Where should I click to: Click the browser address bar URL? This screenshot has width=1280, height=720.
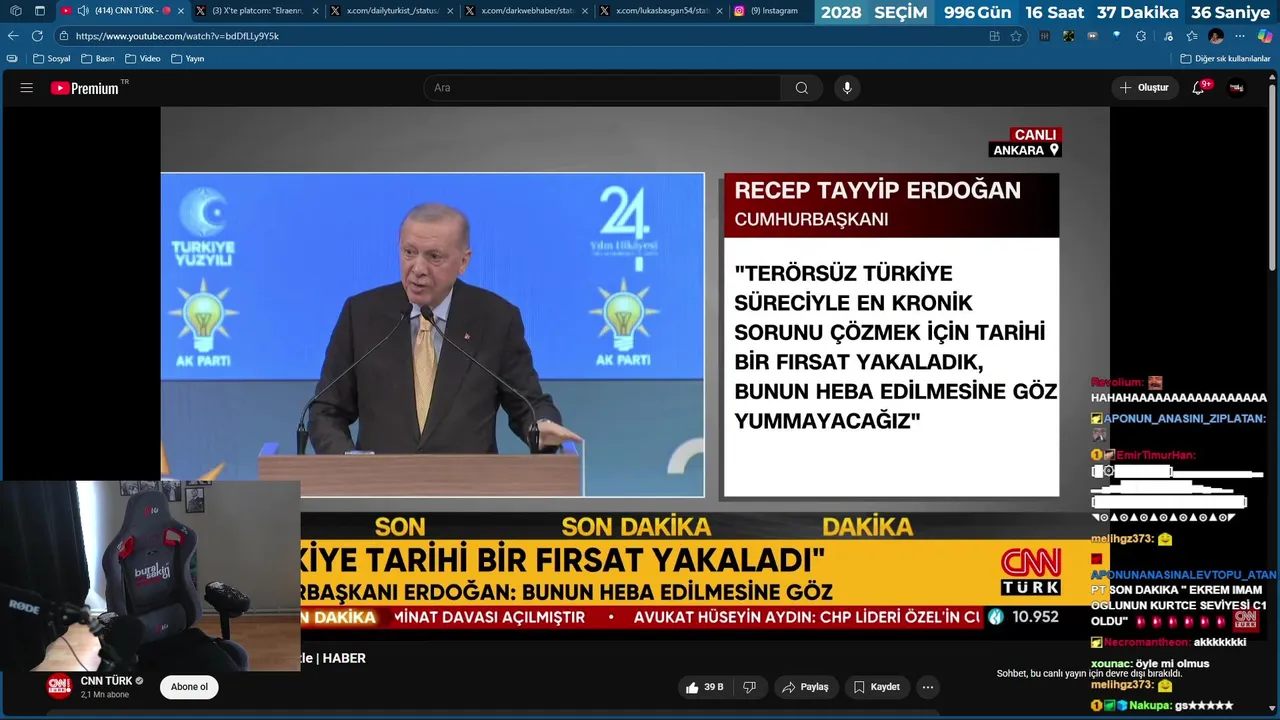pyautogui.click(x=177, y=36)
